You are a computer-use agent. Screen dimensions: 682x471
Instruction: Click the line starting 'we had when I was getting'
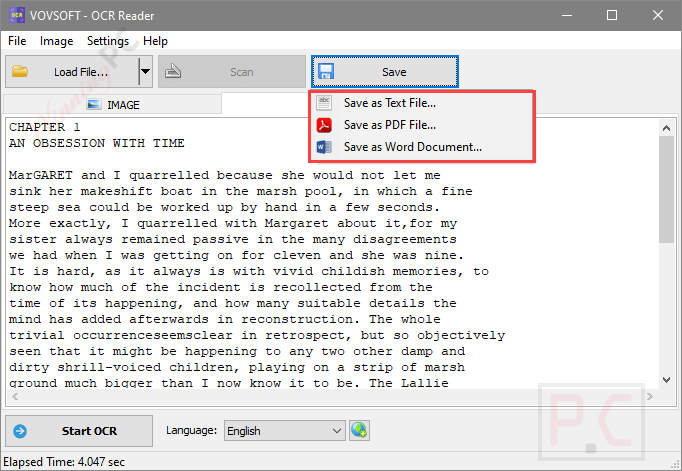237,255
